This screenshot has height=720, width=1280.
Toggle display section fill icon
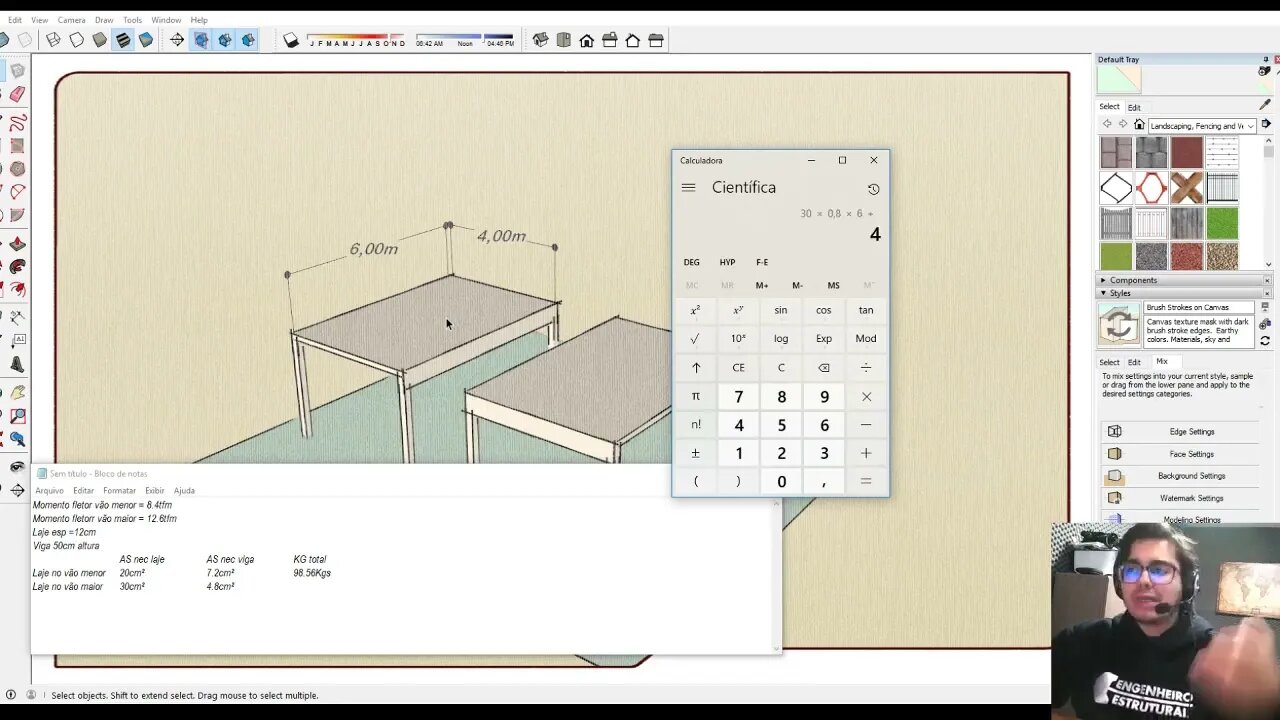(248, 40)
